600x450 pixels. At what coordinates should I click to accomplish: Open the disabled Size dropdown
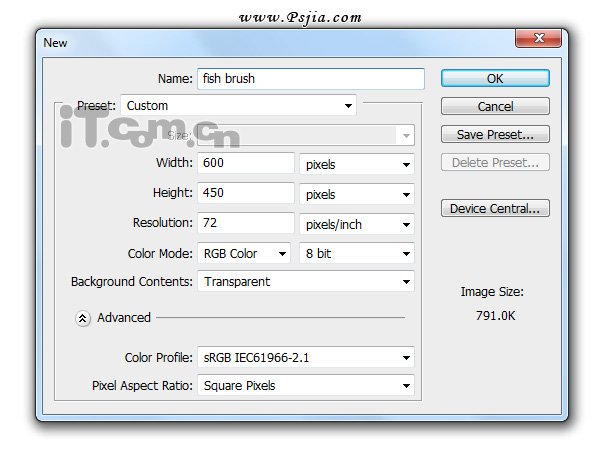[x=306, y=135]
